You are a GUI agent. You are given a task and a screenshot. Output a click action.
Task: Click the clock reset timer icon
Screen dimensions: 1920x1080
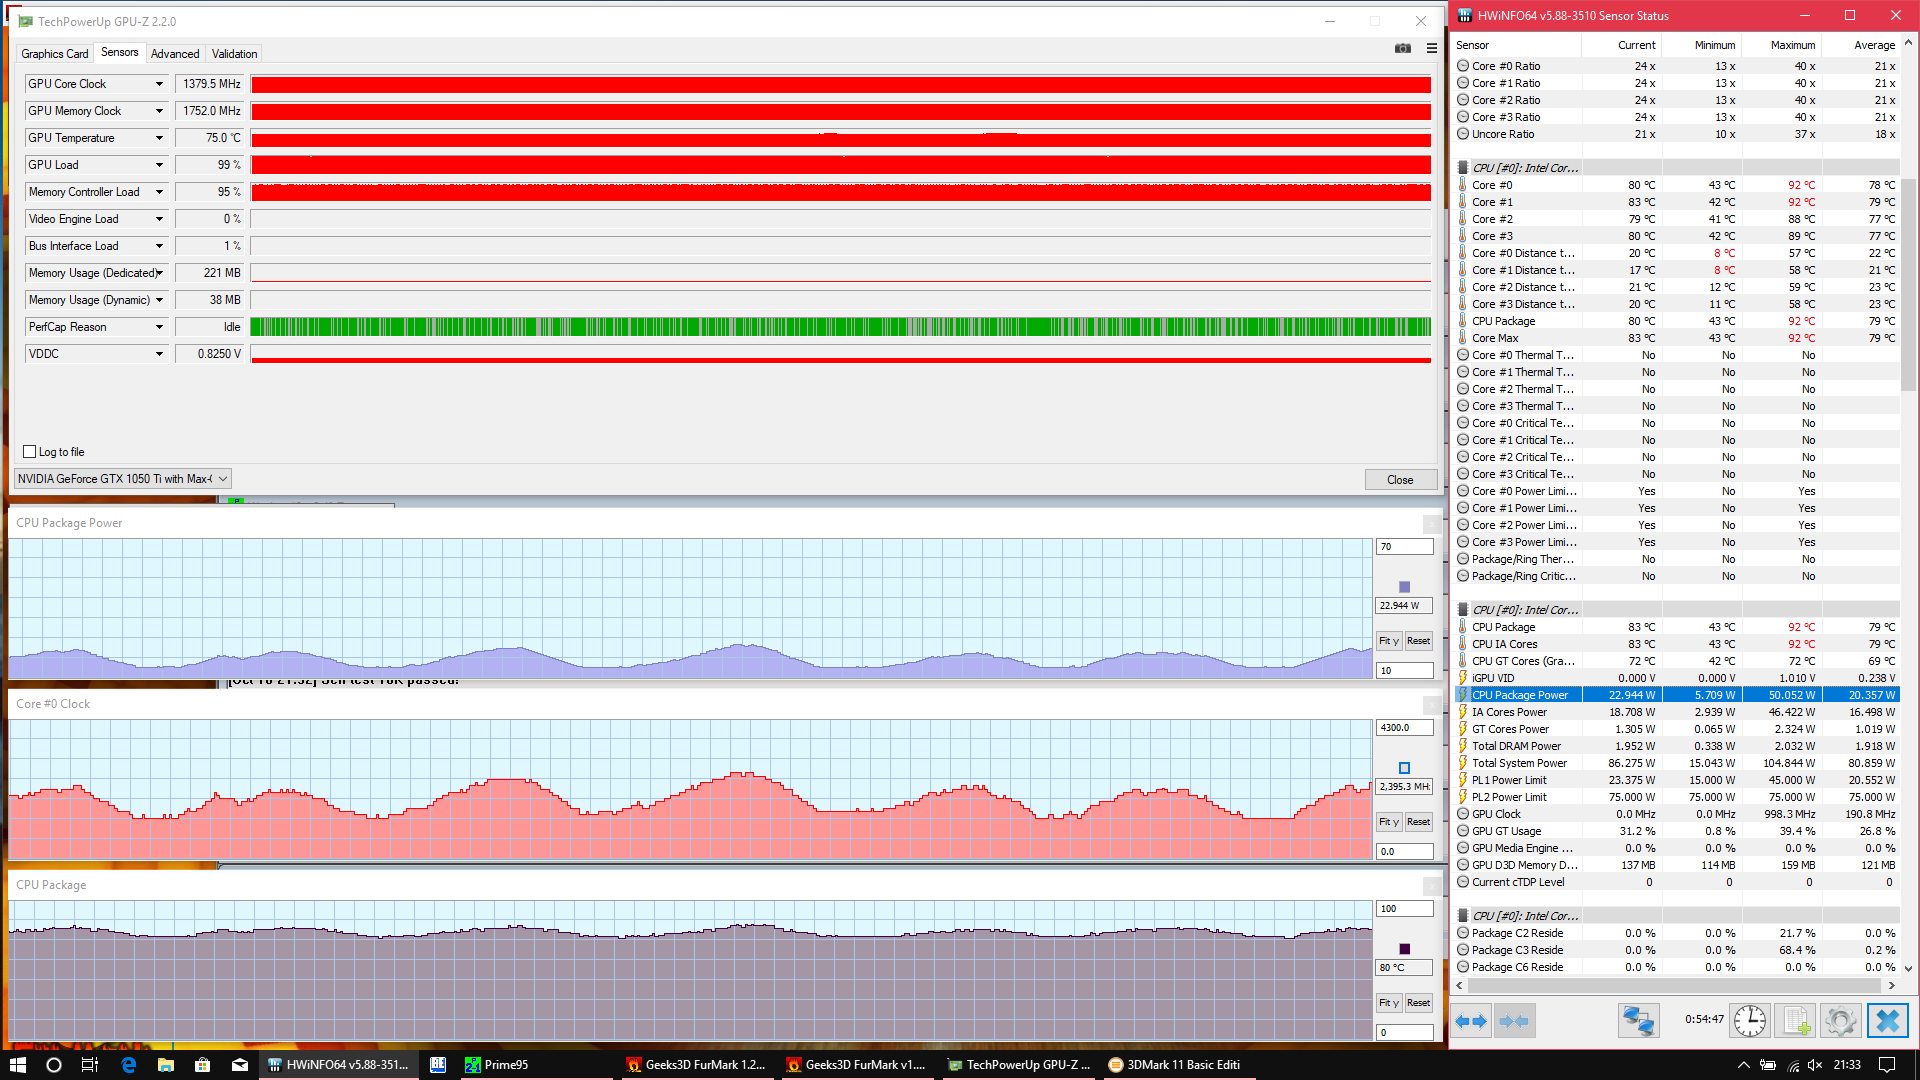point(1749,1021)
